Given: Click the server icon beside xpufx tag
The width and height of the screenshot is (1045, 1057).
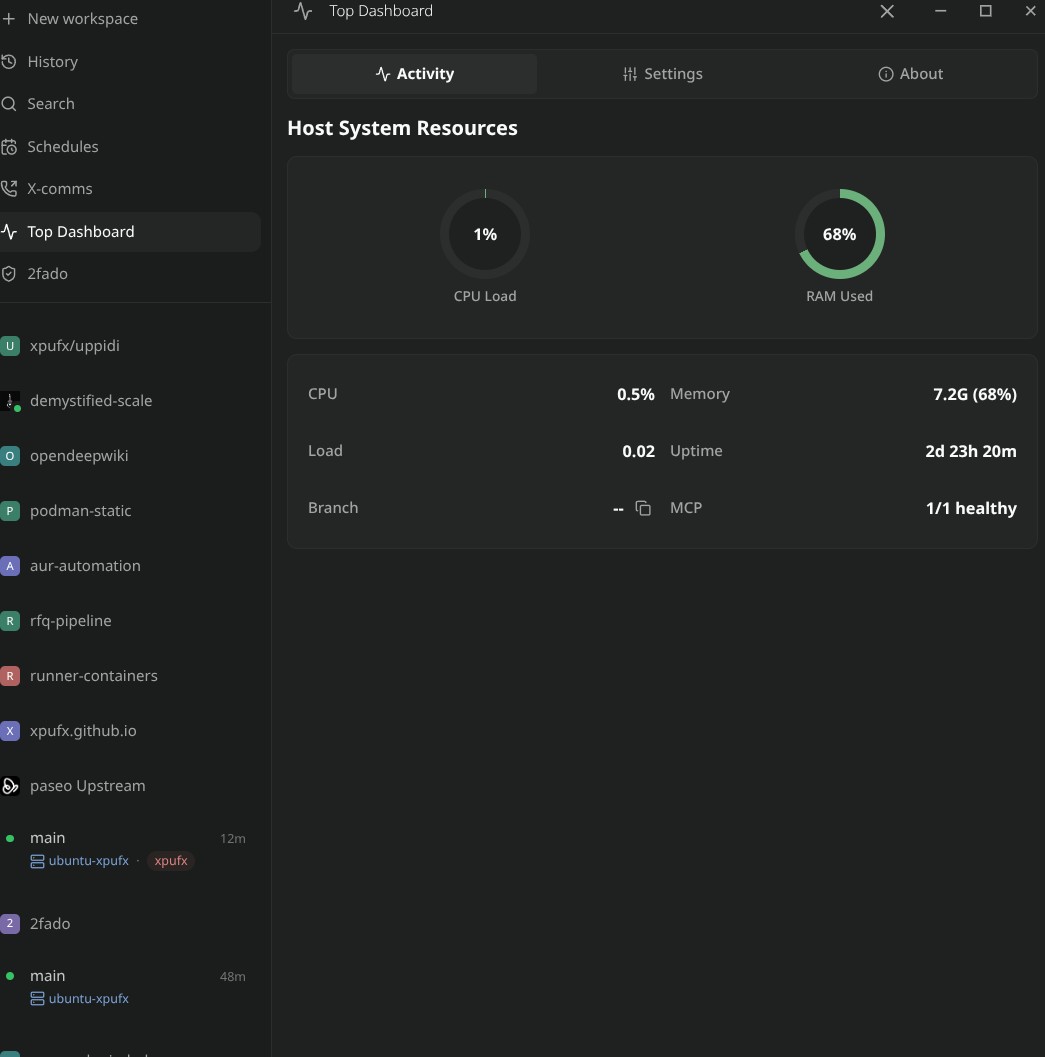Looking at the screenshot, I should coord(37,862).
